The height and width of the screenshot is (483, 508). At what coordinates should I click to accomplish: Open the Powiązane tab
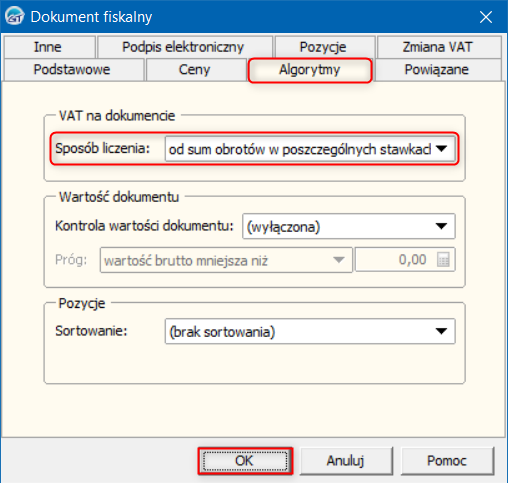(437, 70)
